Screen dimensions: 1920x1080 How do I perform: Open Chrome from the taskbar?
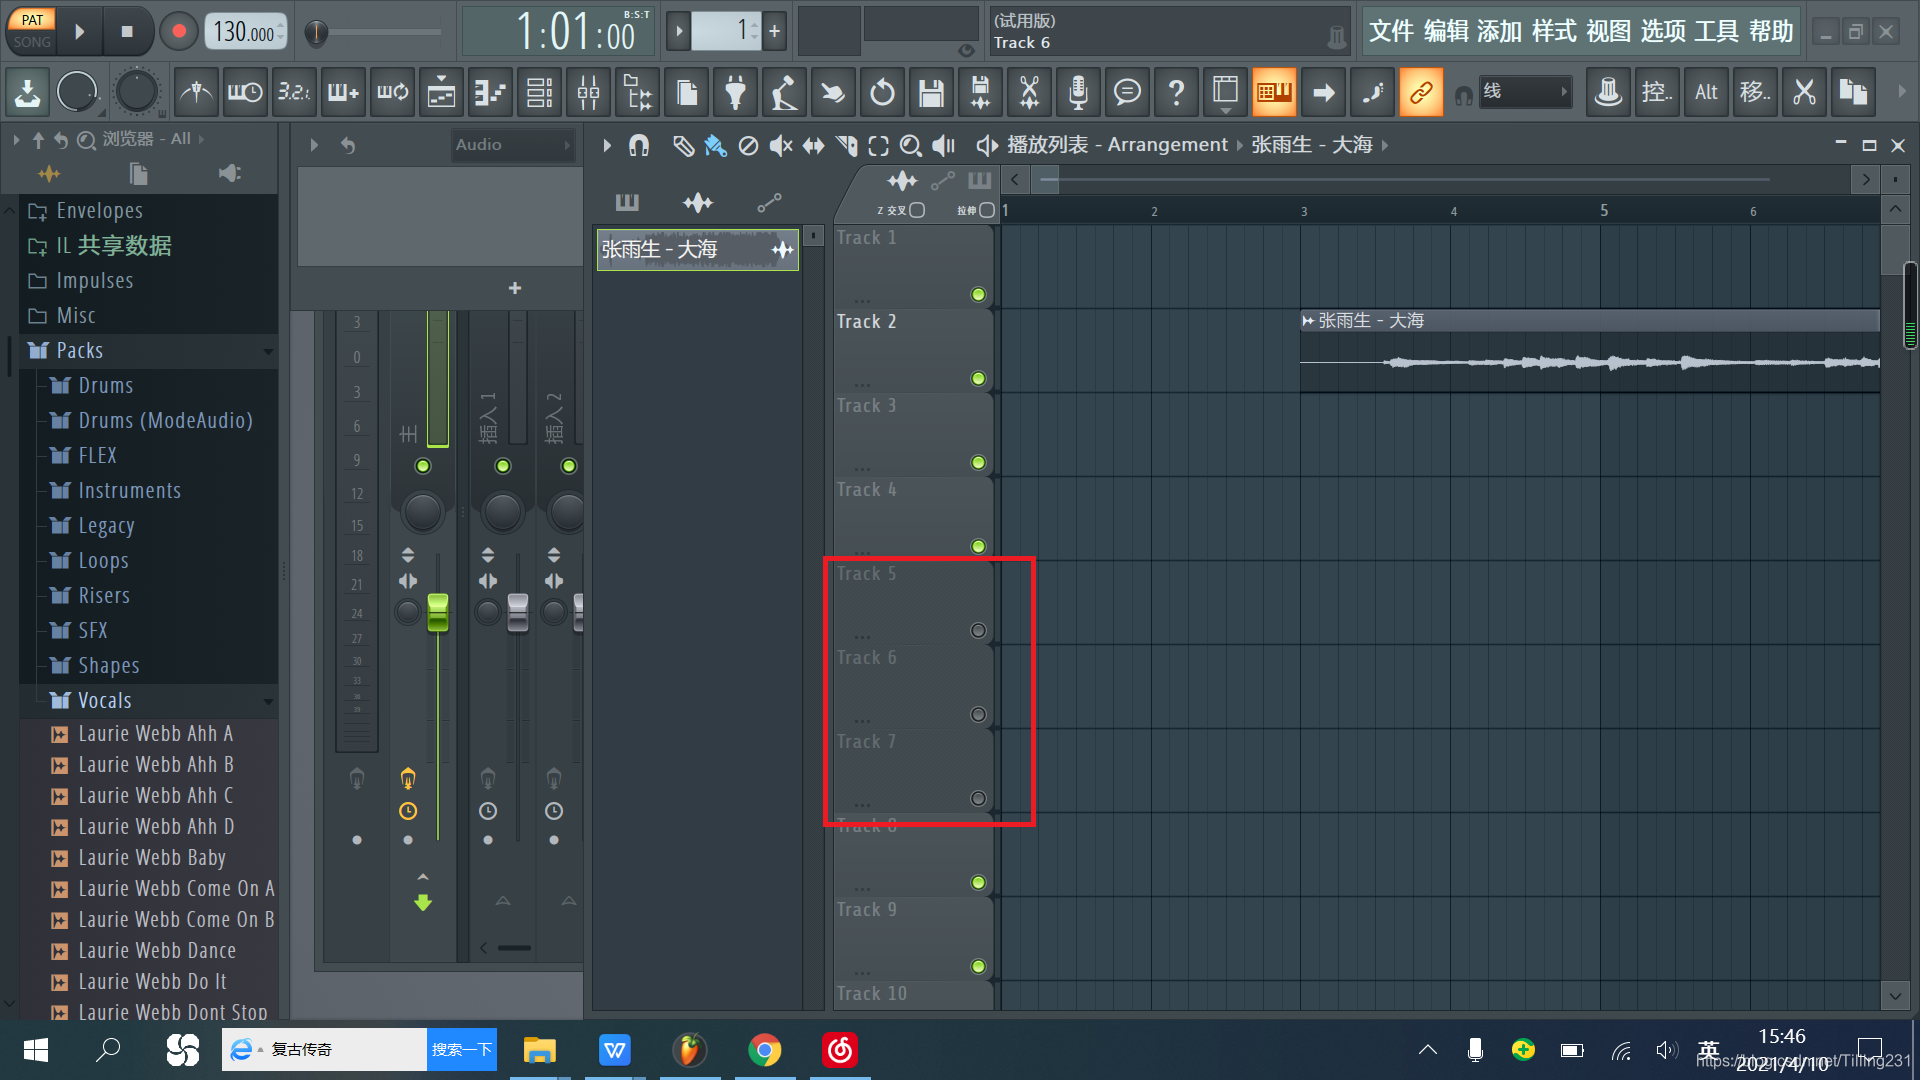(x=765, y=1050)
